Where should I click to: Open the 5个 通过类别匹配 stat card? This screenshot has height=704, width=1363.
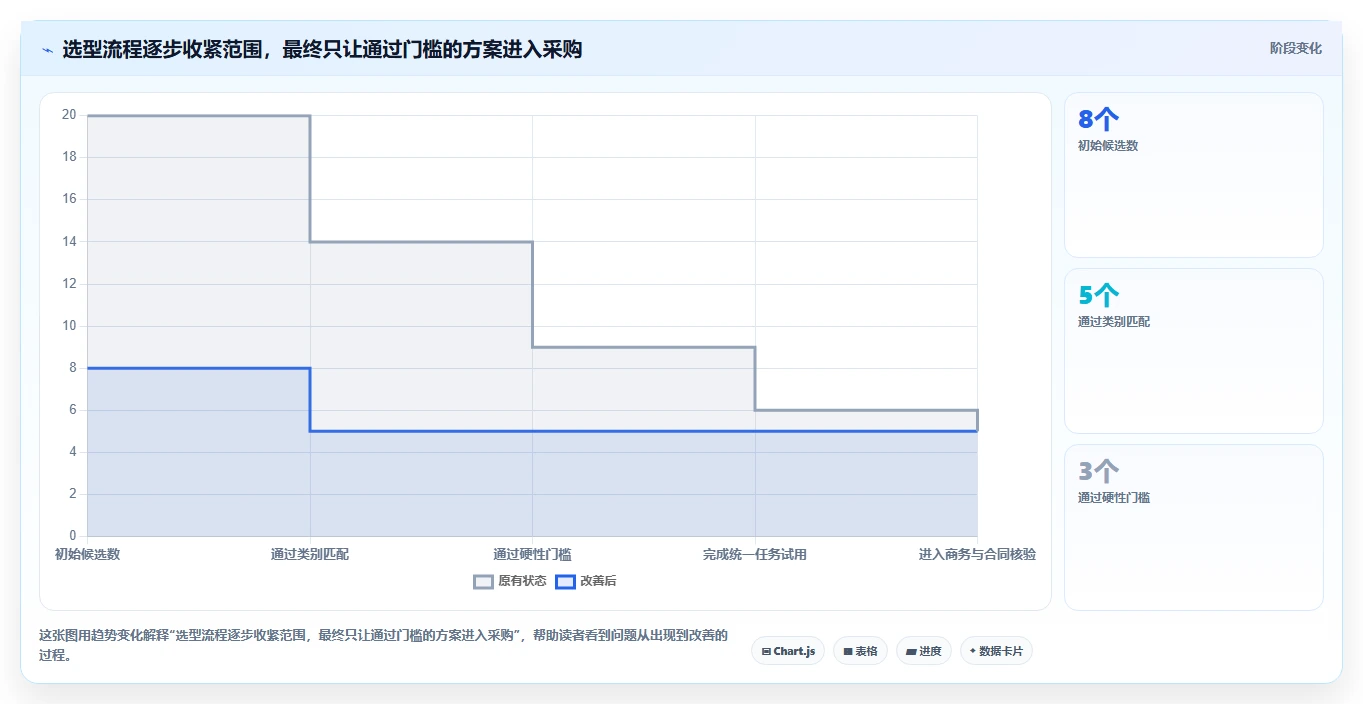[1194, 351]
